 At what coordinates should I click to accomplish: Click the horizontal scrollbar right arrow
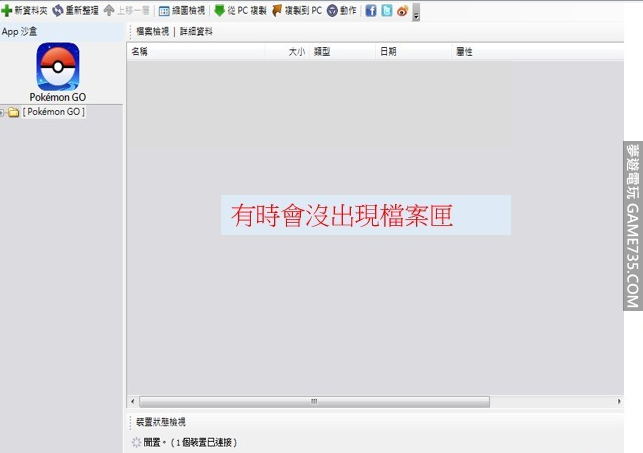coord(619,401)
